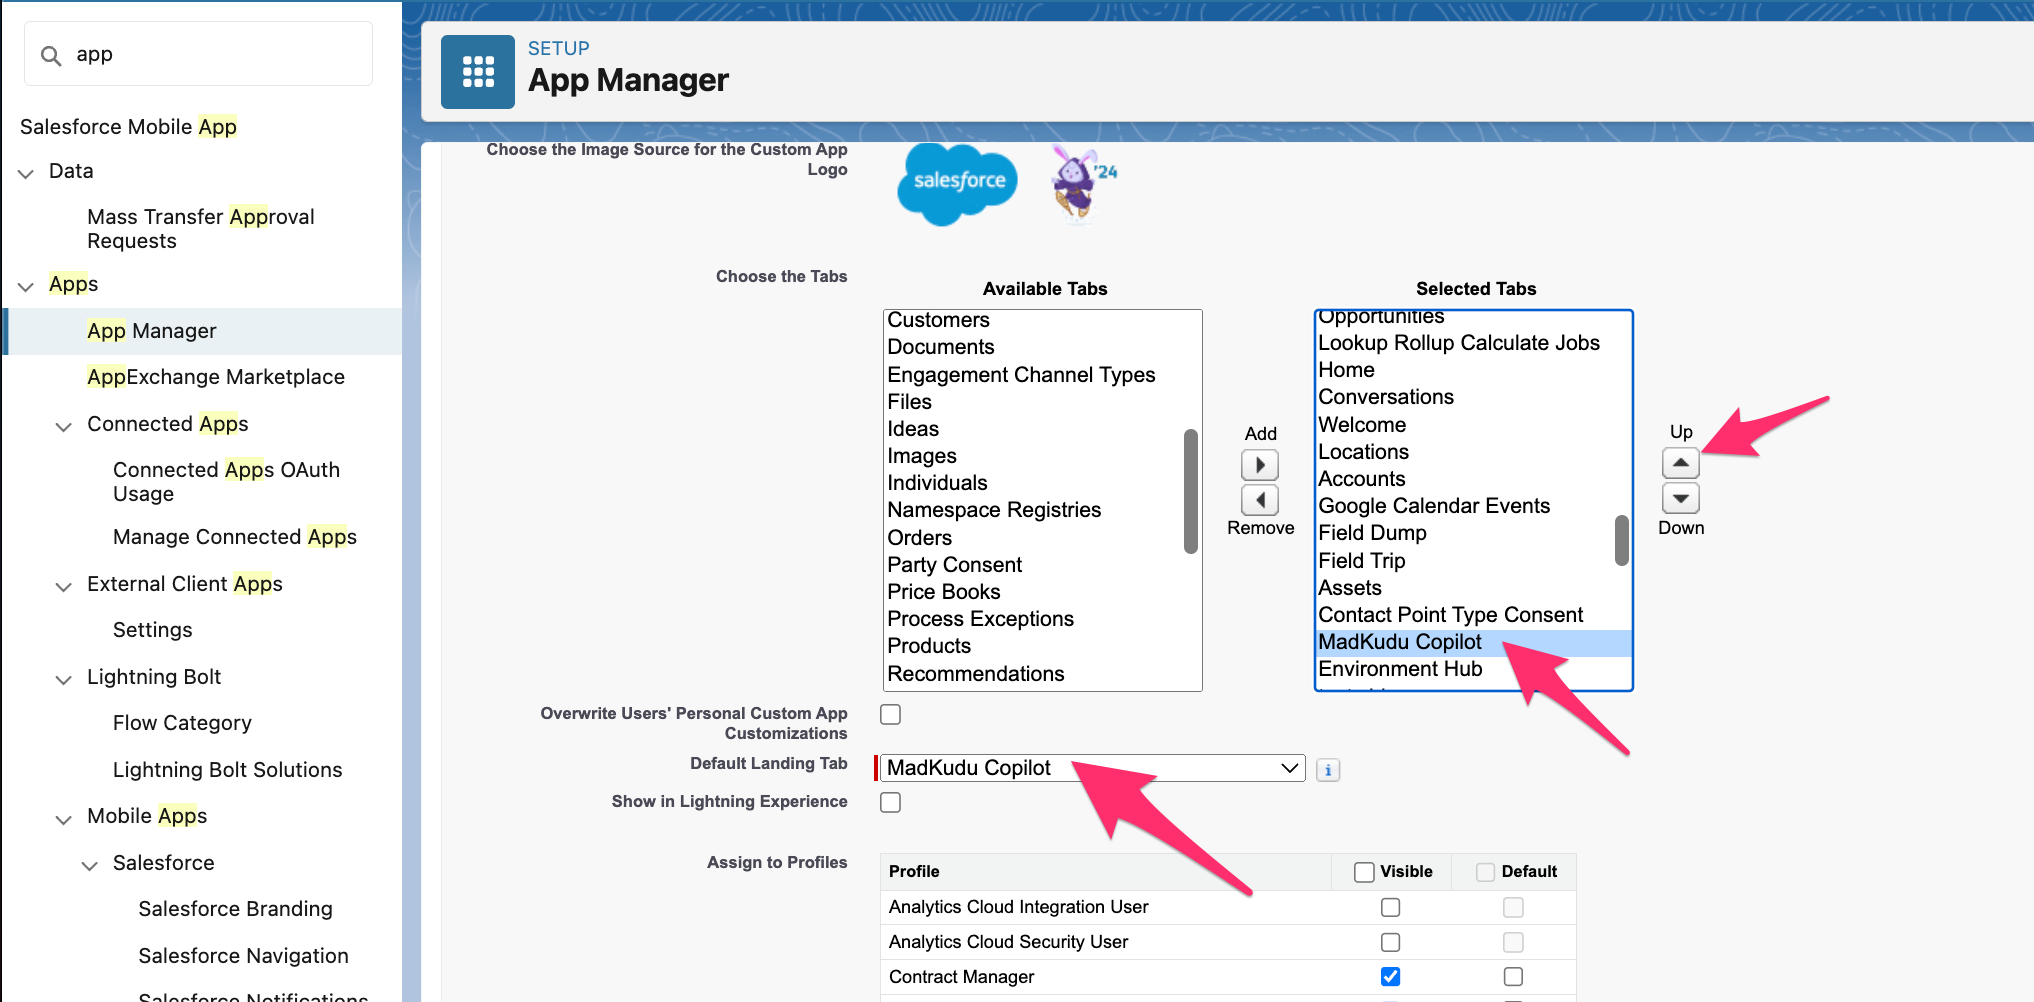
Task: Select the Salesforce cloud logo image
Action: pos(957,184)
